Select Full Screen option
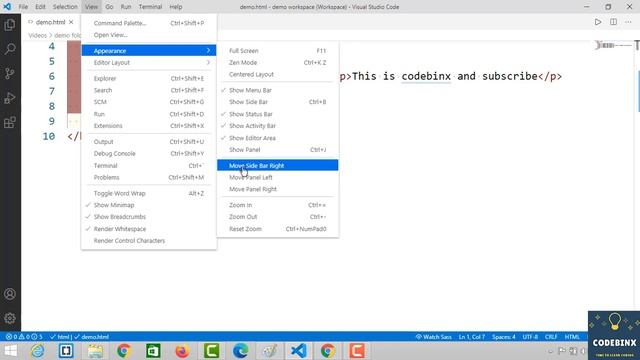 (278, 51)
